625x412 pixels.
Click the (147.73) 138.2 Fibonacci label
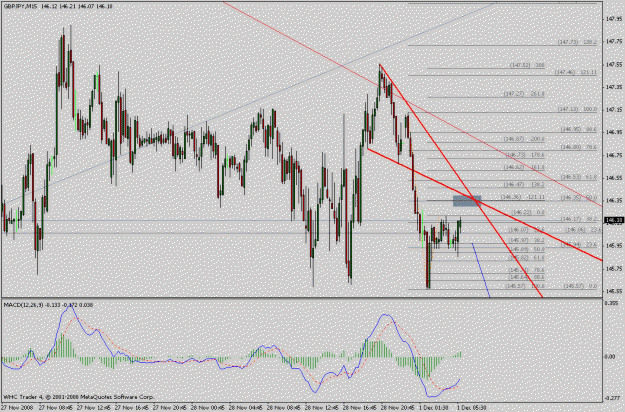click(577, 42)
